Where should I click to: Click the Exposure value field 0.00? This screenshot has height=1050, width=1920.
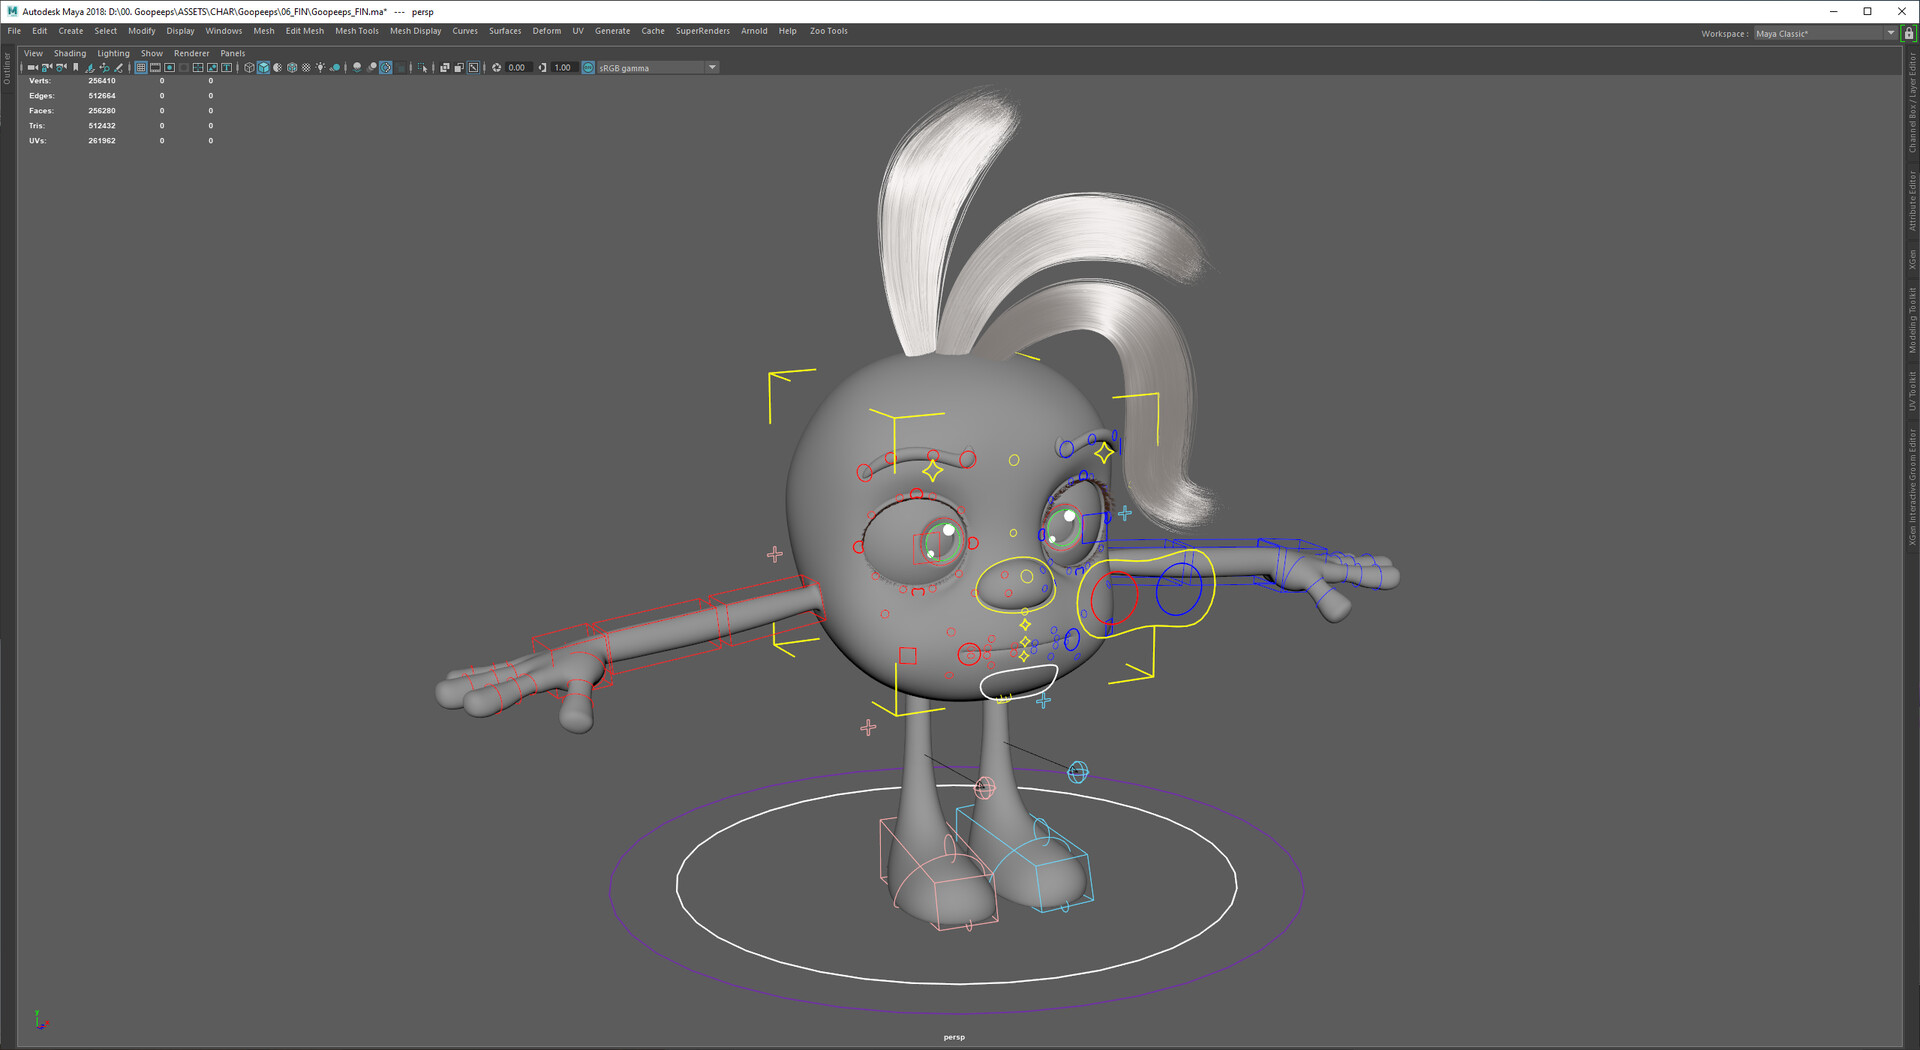pos(517,67)
